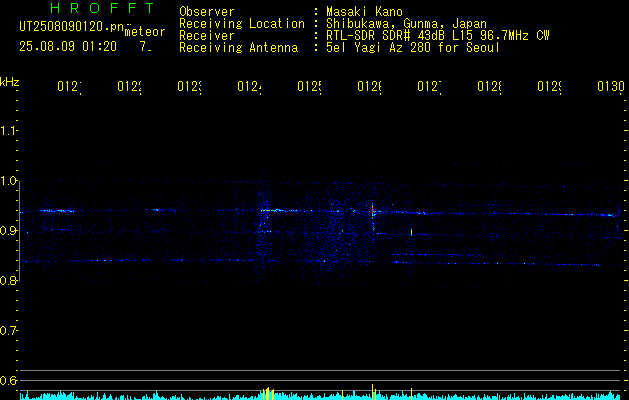The height and width of the screenshot is (400, 629).
Task: Click the kHz axis unit label
Action: (x=9, y=82)
